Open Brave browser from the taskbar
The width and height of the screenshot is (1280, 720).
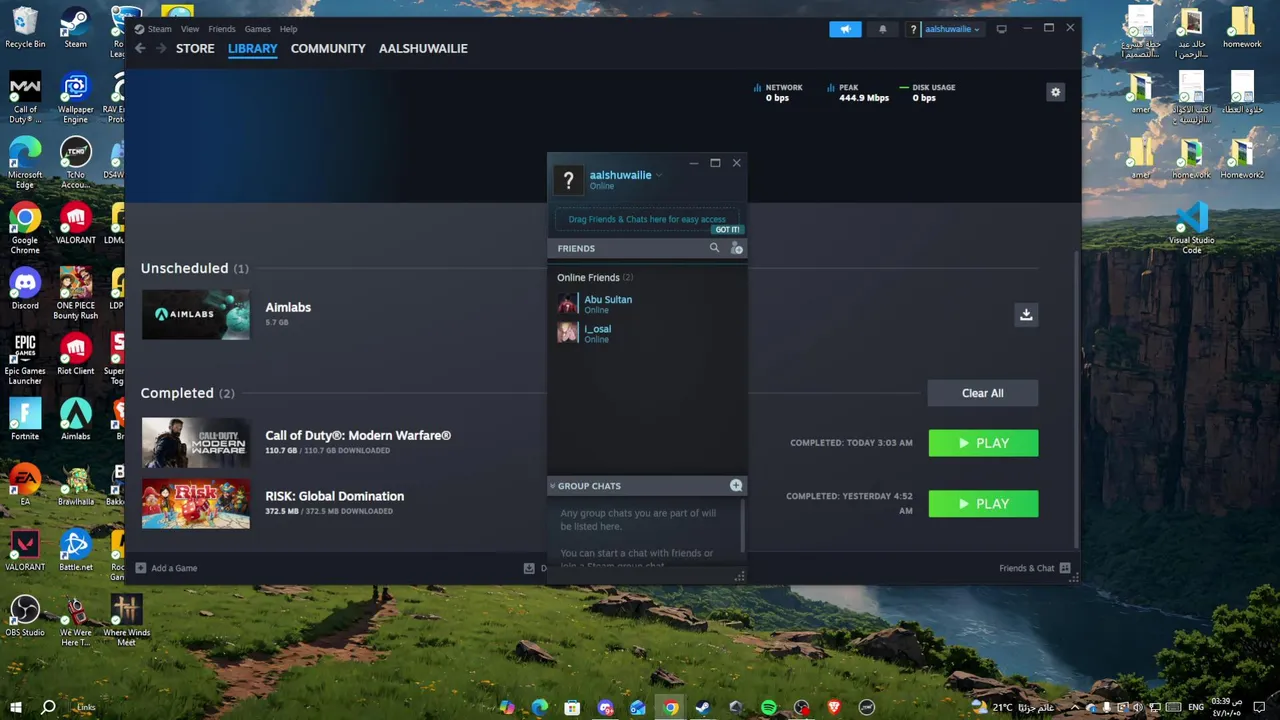[834, 707]
